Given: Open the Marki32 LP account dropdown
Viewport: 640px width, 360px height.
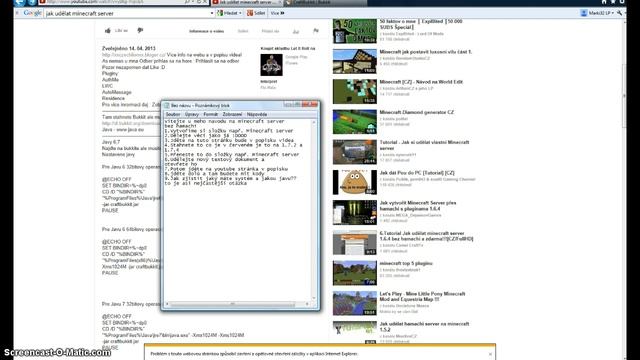Looking at the screenshot, I should 597,13.
